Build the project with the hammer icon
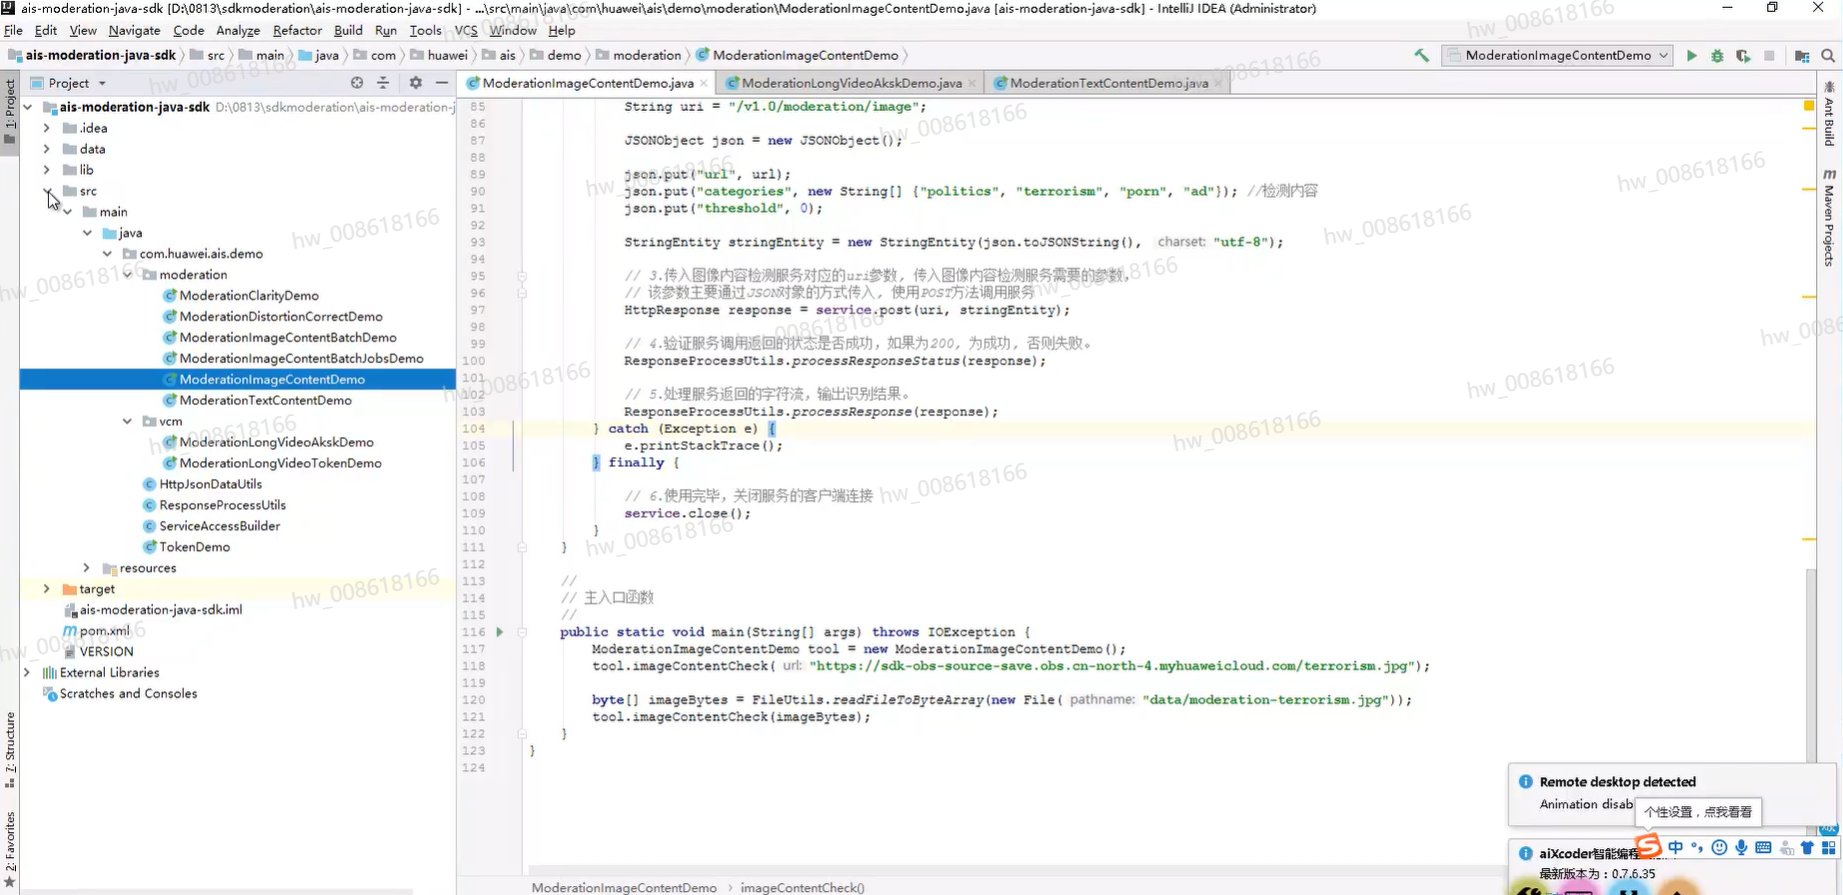 point(1421,56)
